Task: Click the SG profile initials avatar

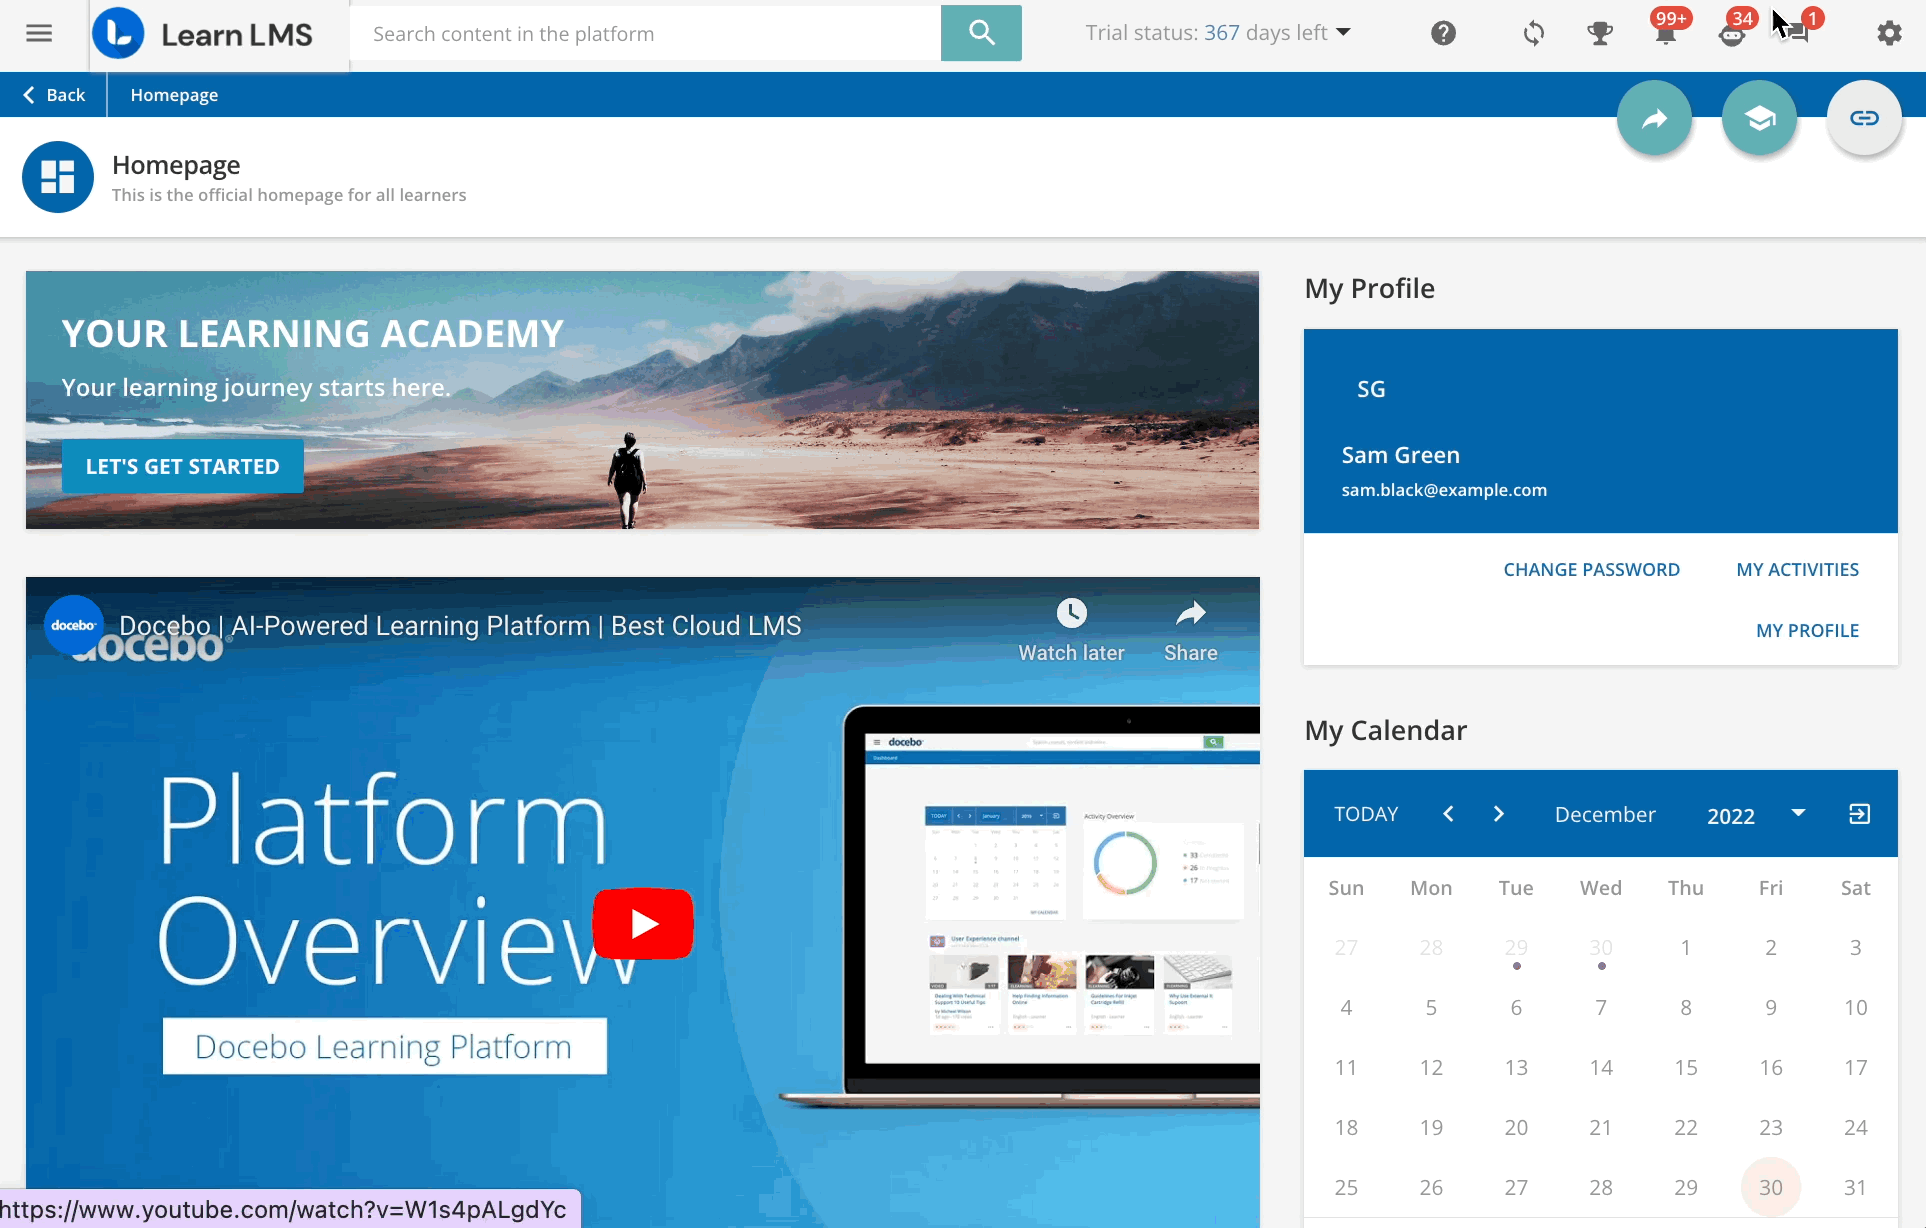Action: (x=1371, y=389)
